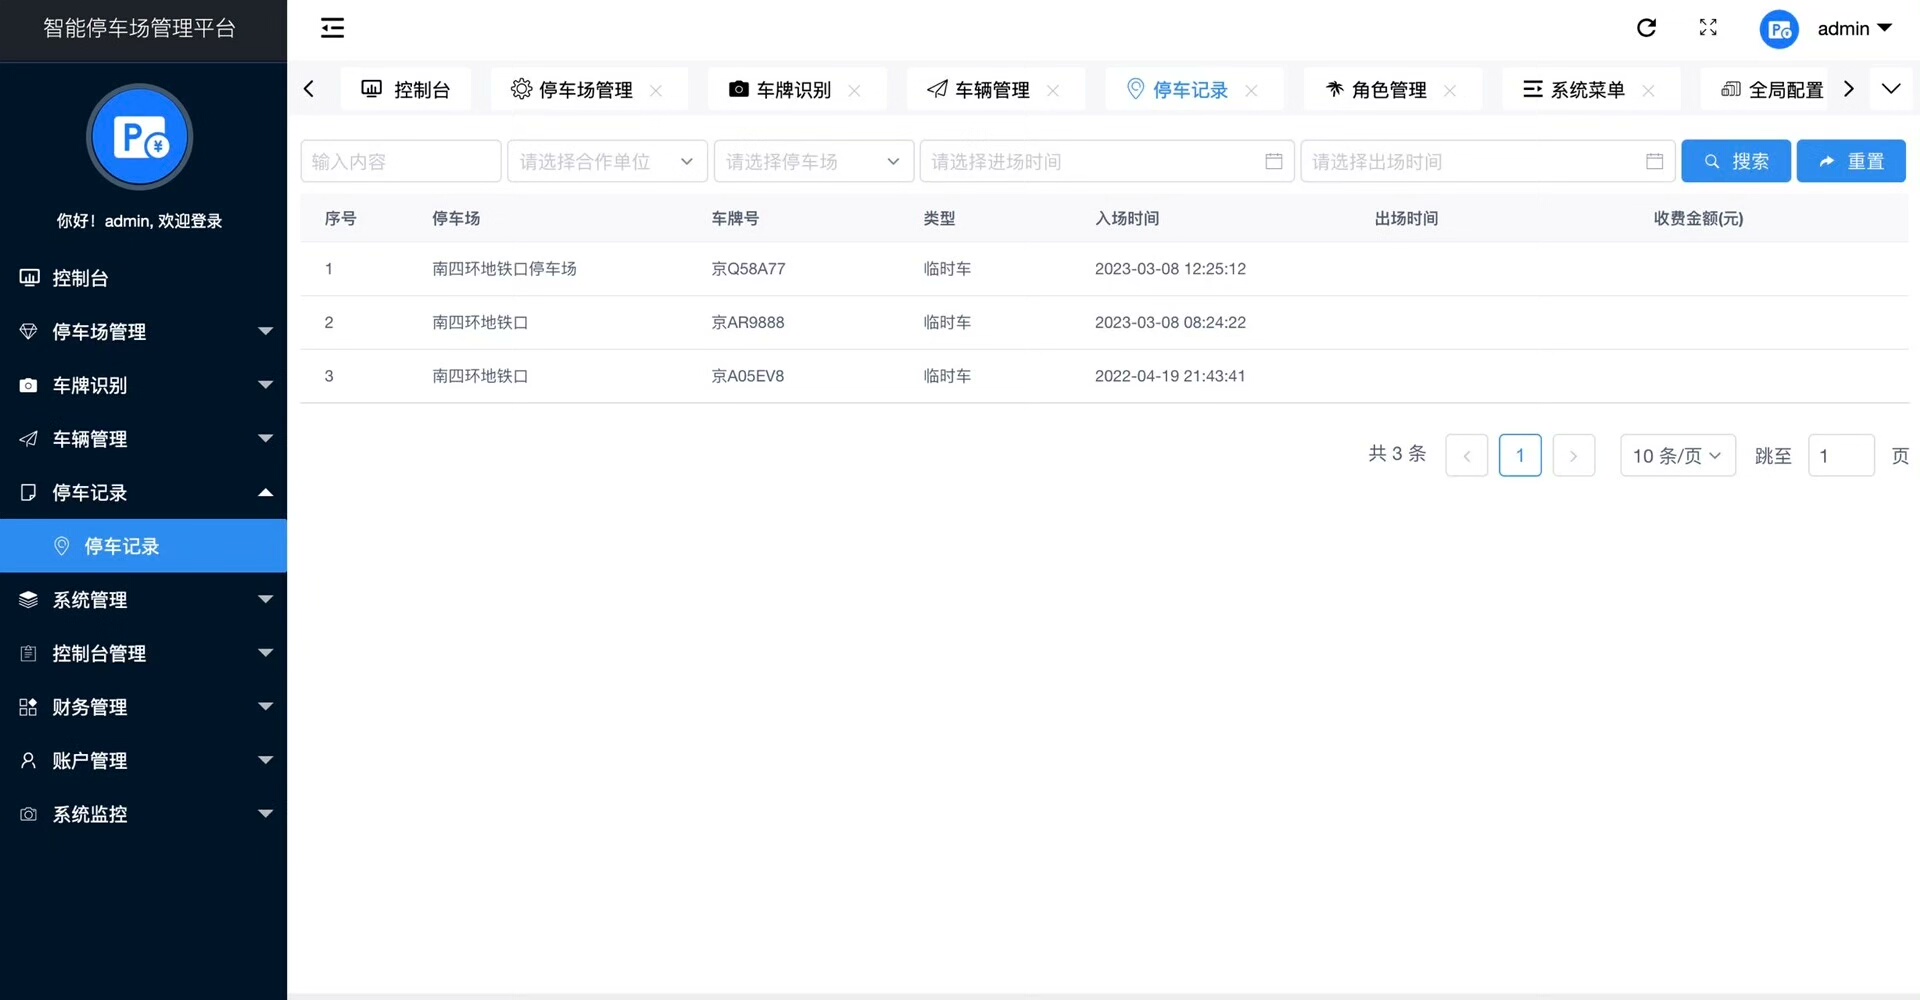Click the 重置 button
1920x1000 pixels.
(x=1850, y=161)
